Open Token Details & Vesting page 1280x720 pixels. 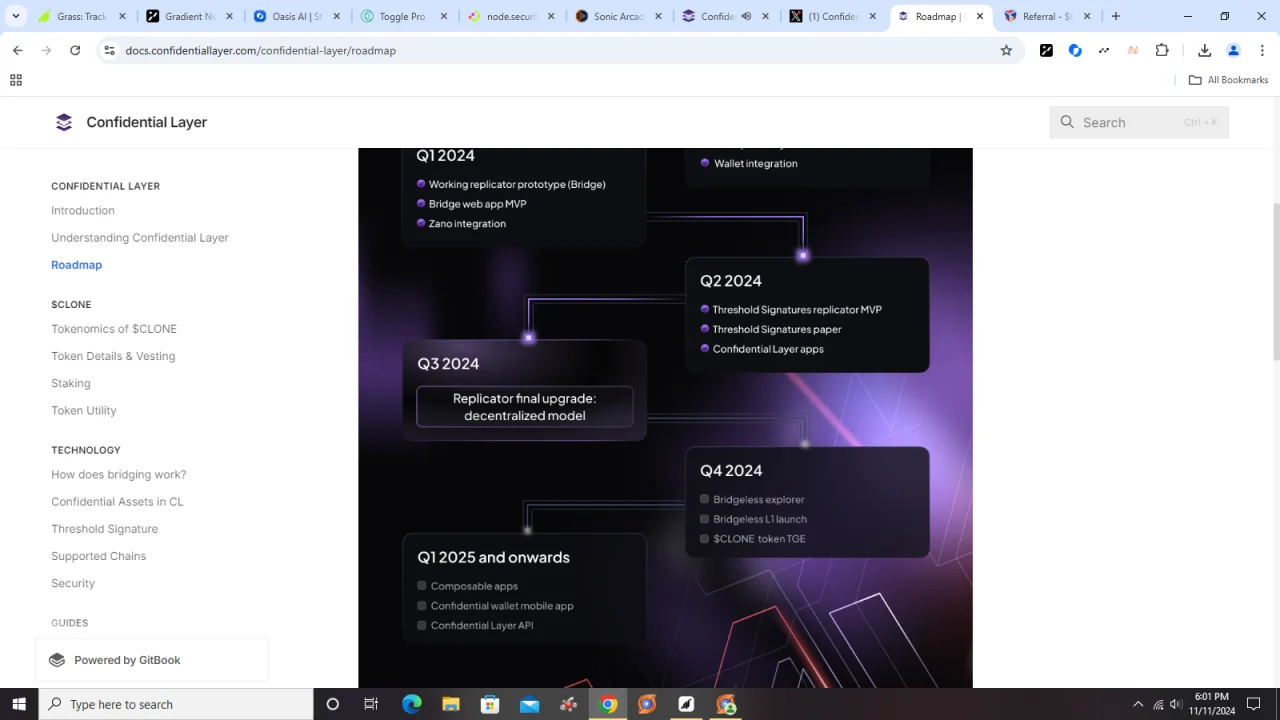[x=113, y=356]
